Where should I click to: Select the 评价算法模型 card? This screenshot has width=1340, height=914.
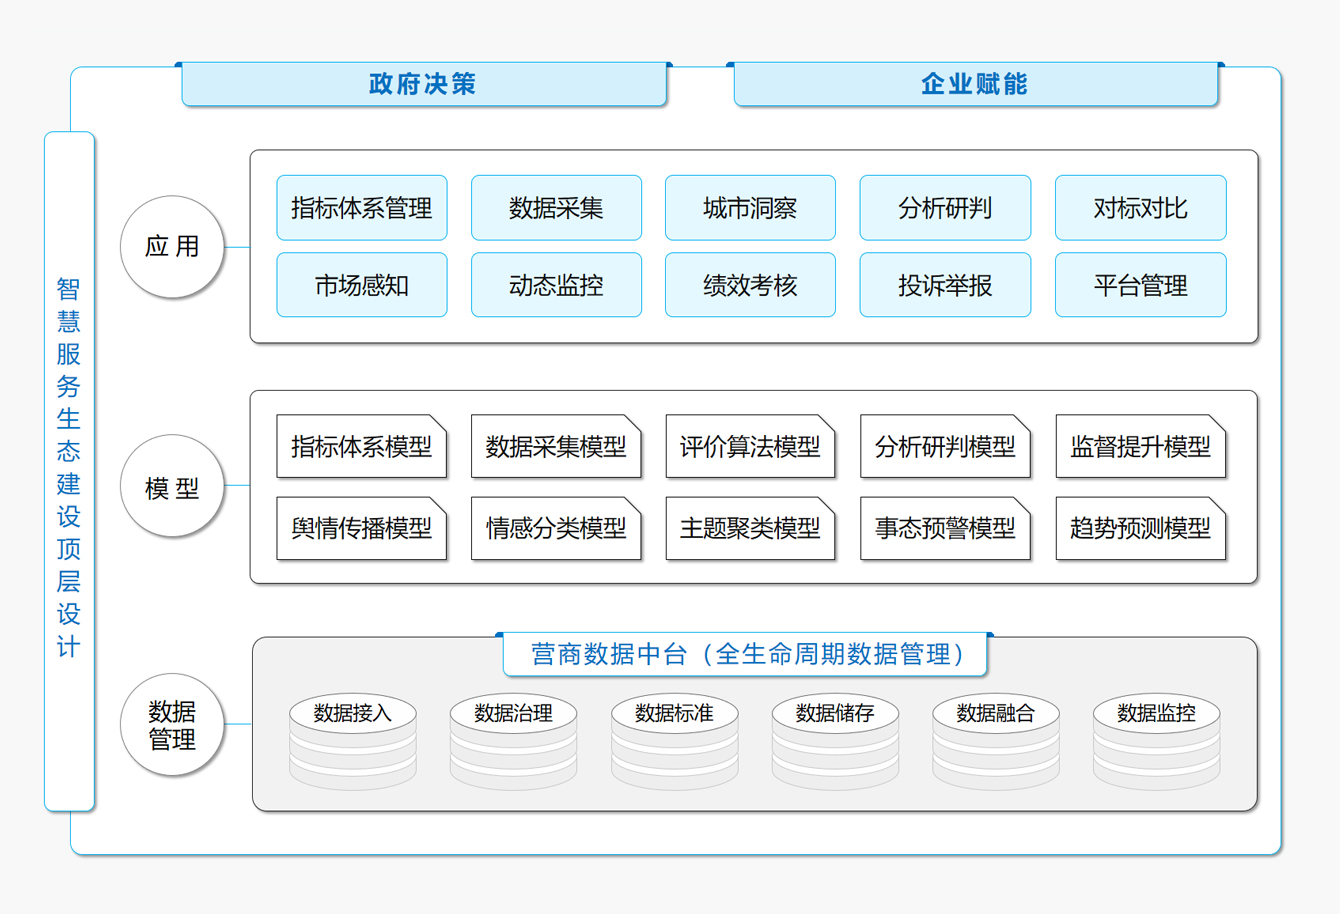750,446
